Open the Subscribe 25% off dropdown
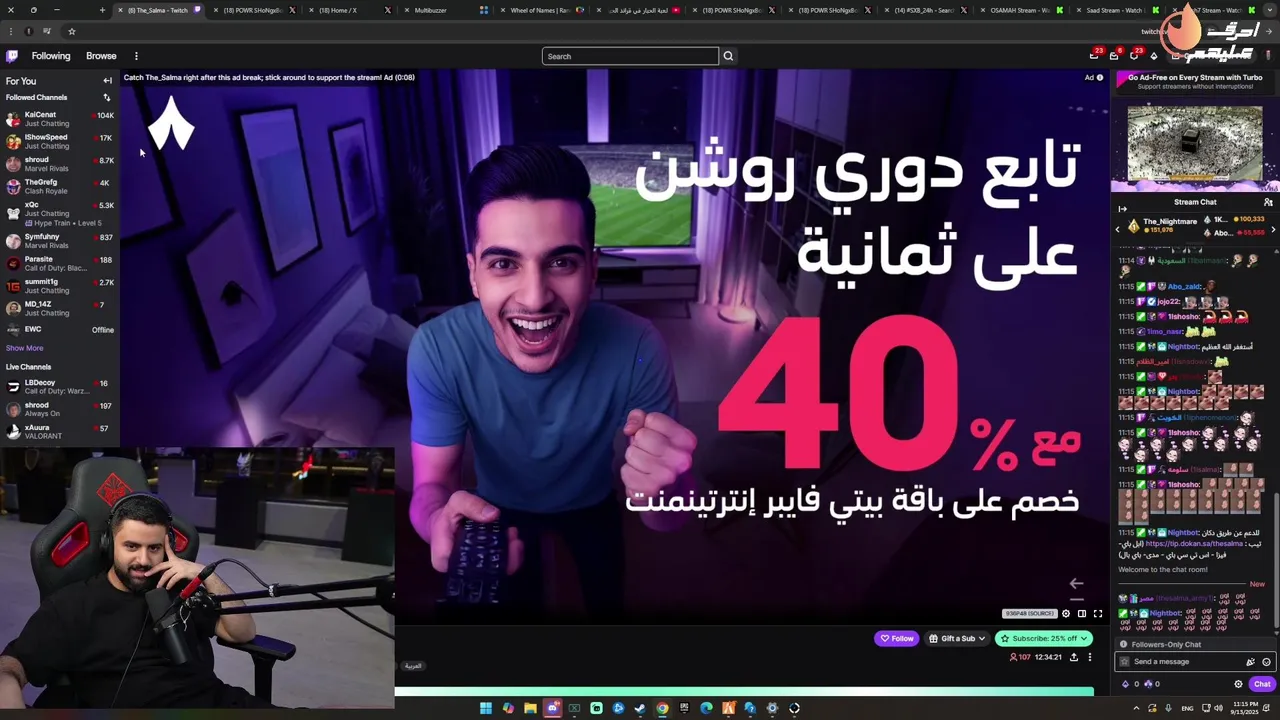The image size is (1280, 720). coord(1043,638)
